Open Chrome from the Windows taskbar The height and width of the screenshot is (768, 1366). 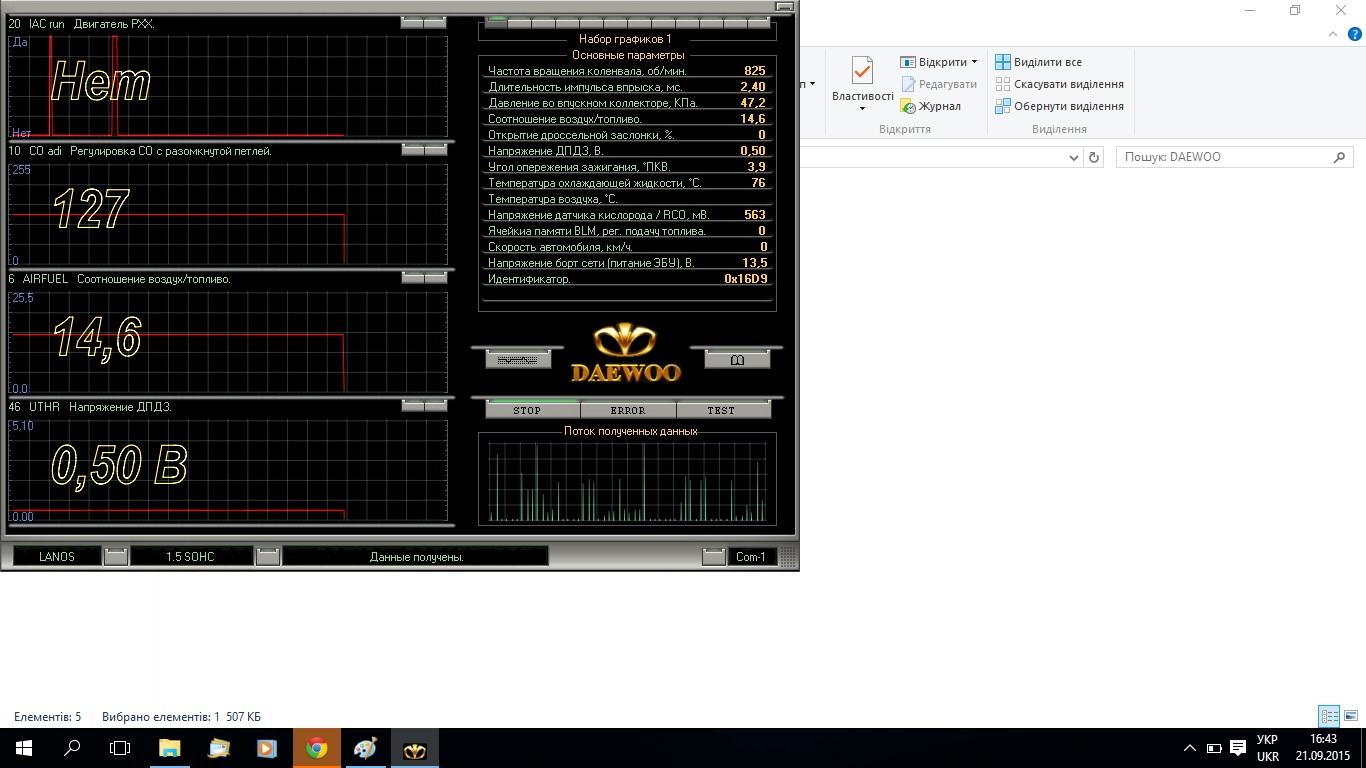317,748
